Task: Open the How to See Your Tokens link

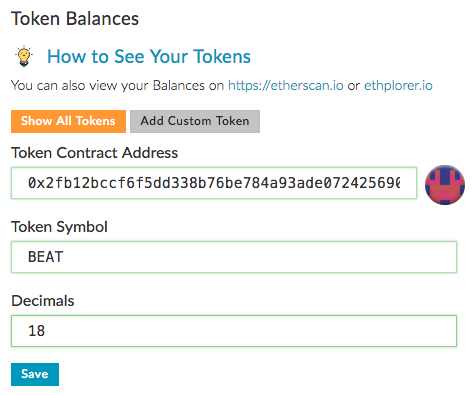Action: [x=149, y=56]
